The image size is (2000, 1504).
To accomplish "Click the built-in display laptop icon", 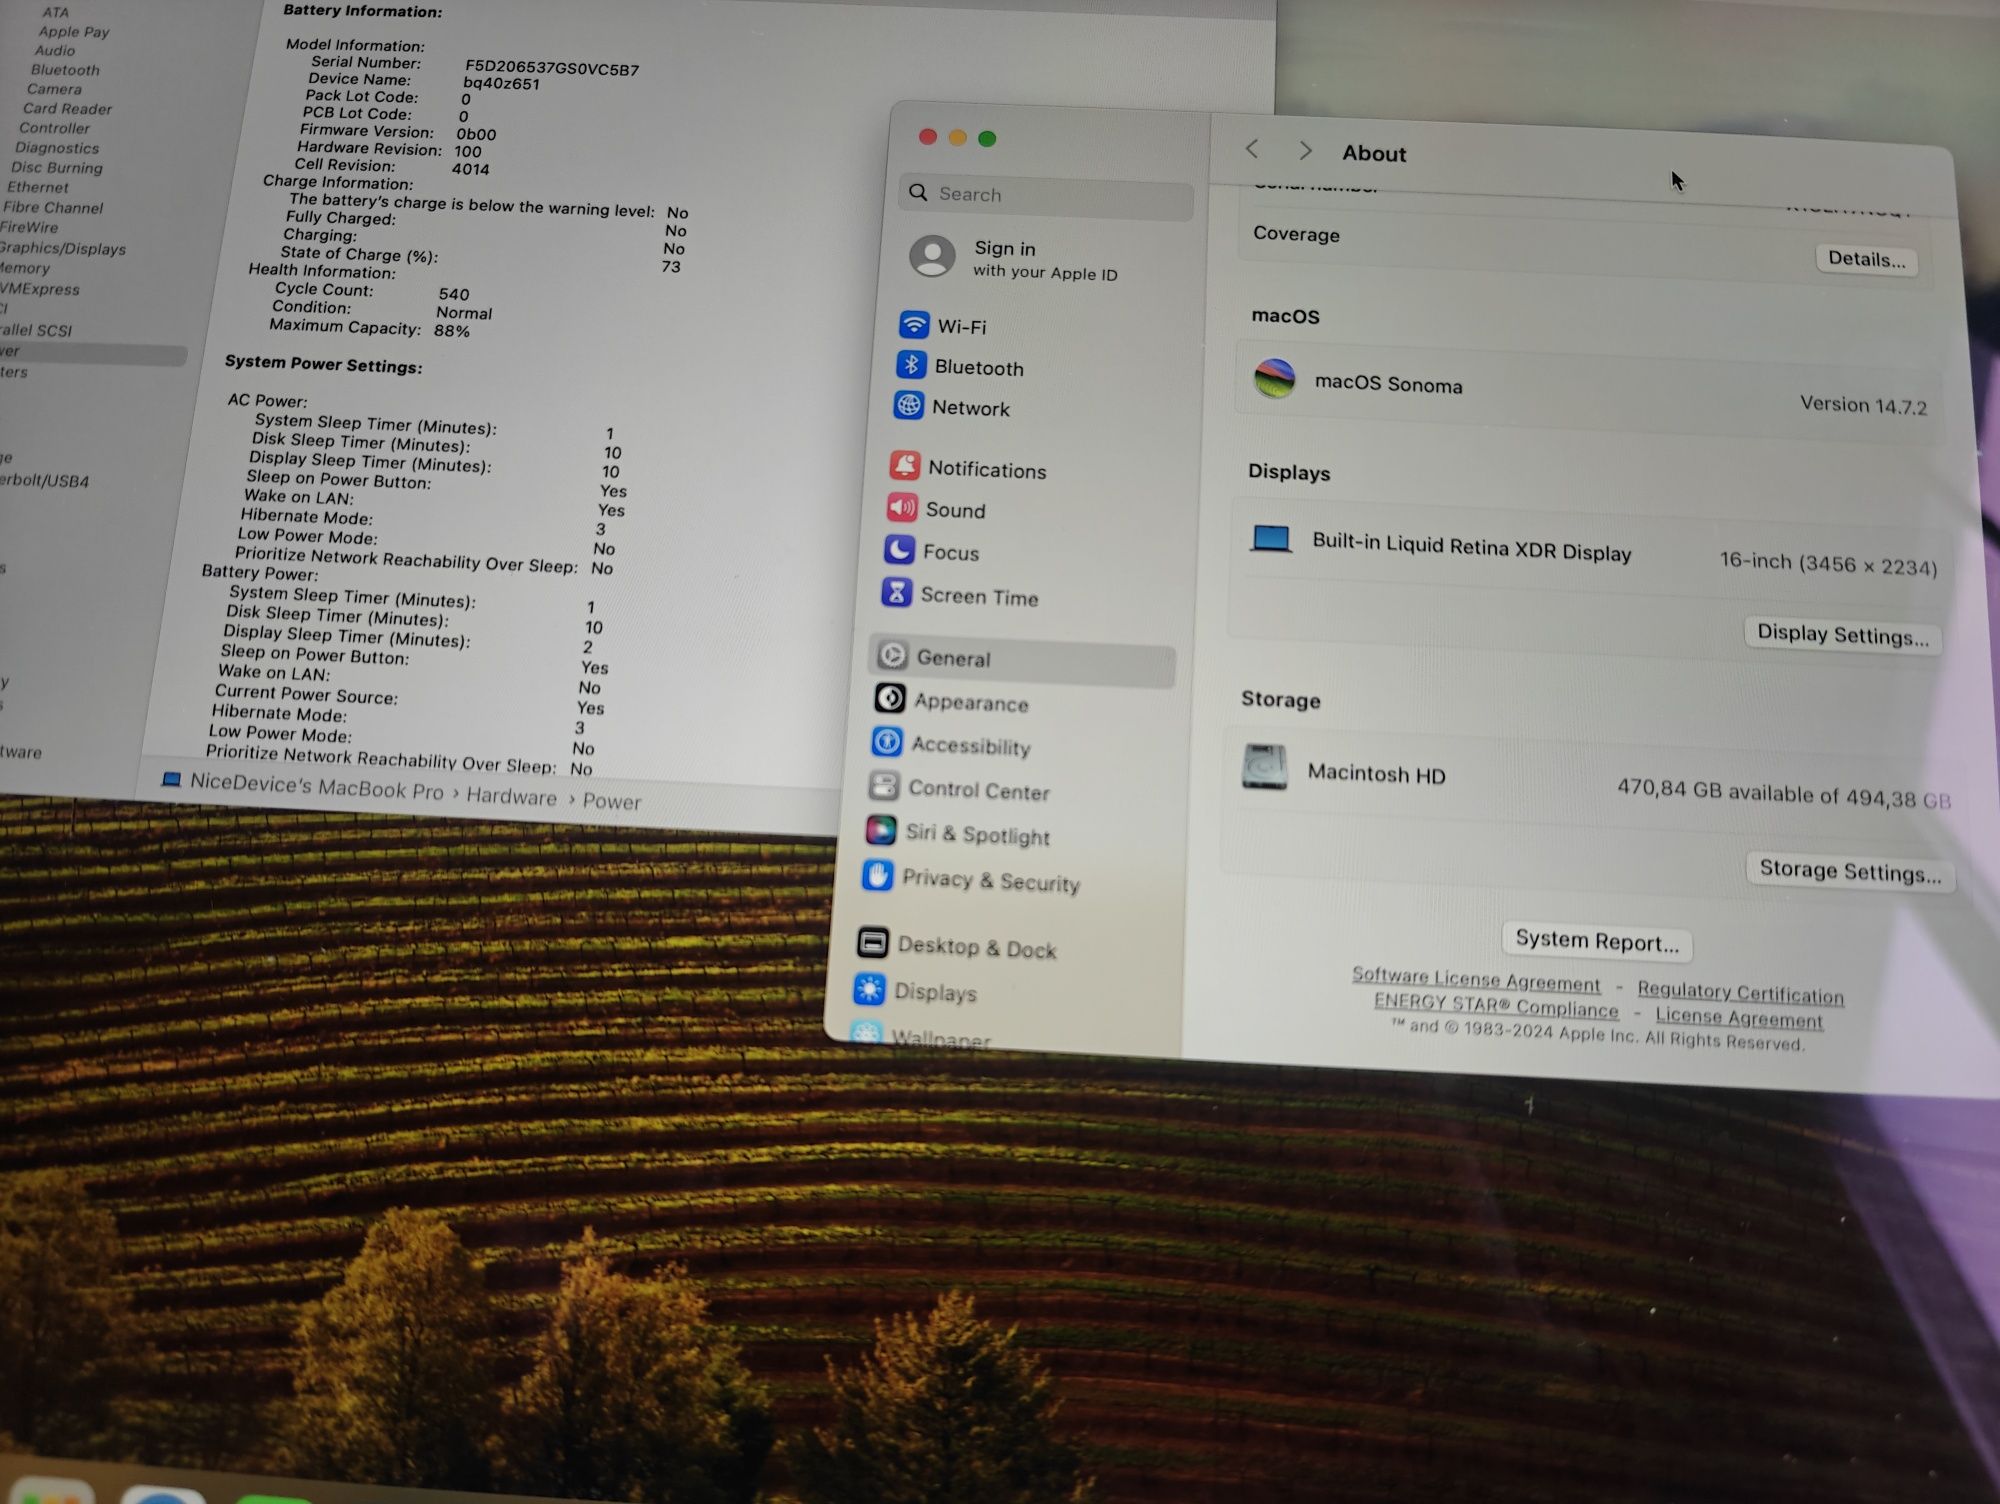I will tap(1271, 538).
